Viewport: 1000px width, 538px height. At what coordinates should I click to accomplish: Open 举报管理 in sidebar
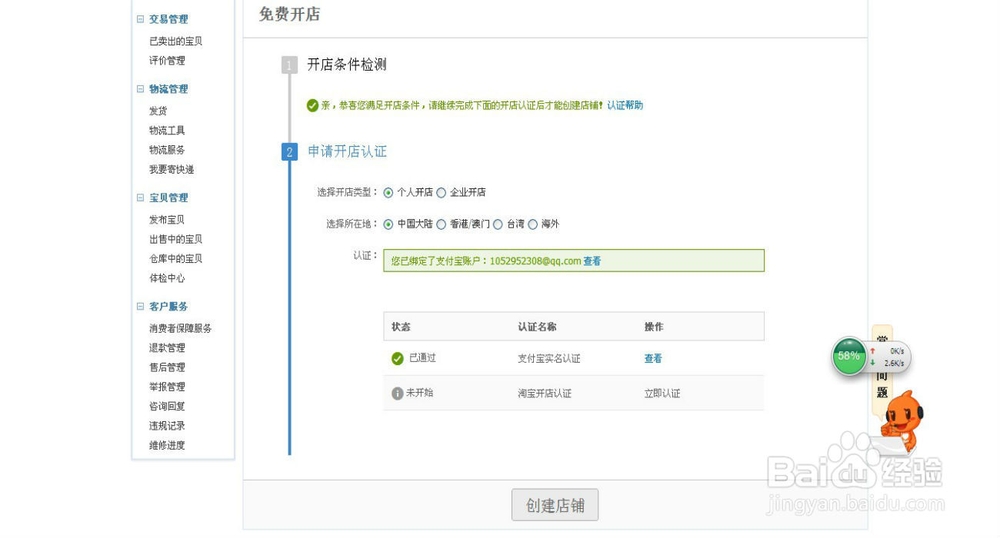167,387
